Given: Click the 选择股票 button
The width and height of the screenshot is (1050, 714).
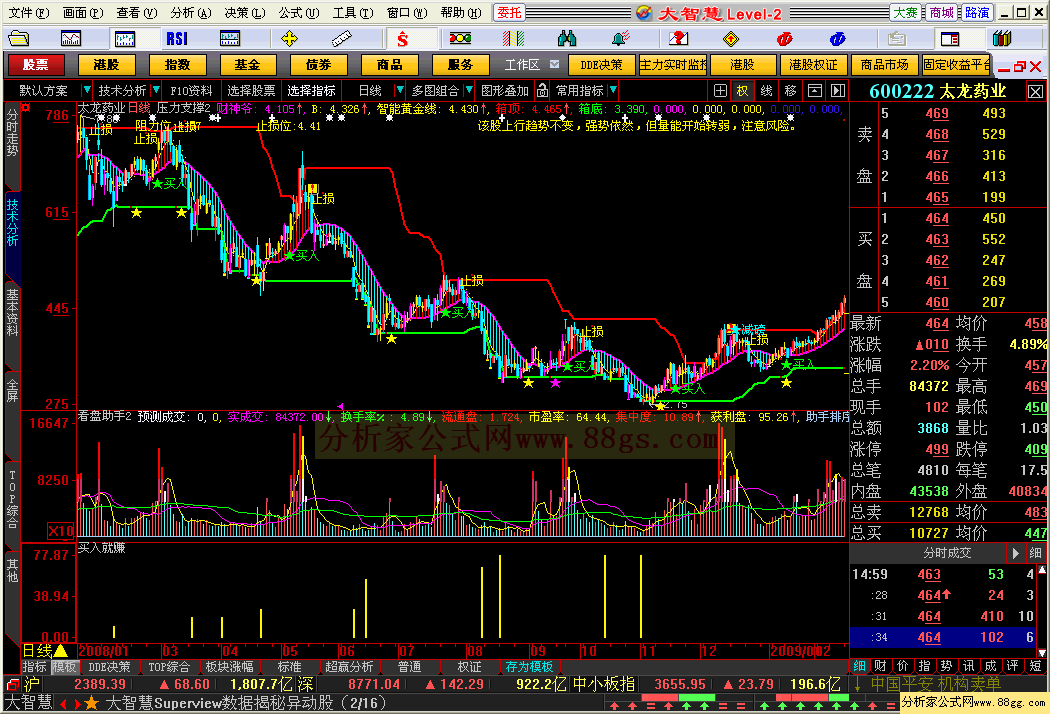Looking at the screenshot, I should (251, 90).
